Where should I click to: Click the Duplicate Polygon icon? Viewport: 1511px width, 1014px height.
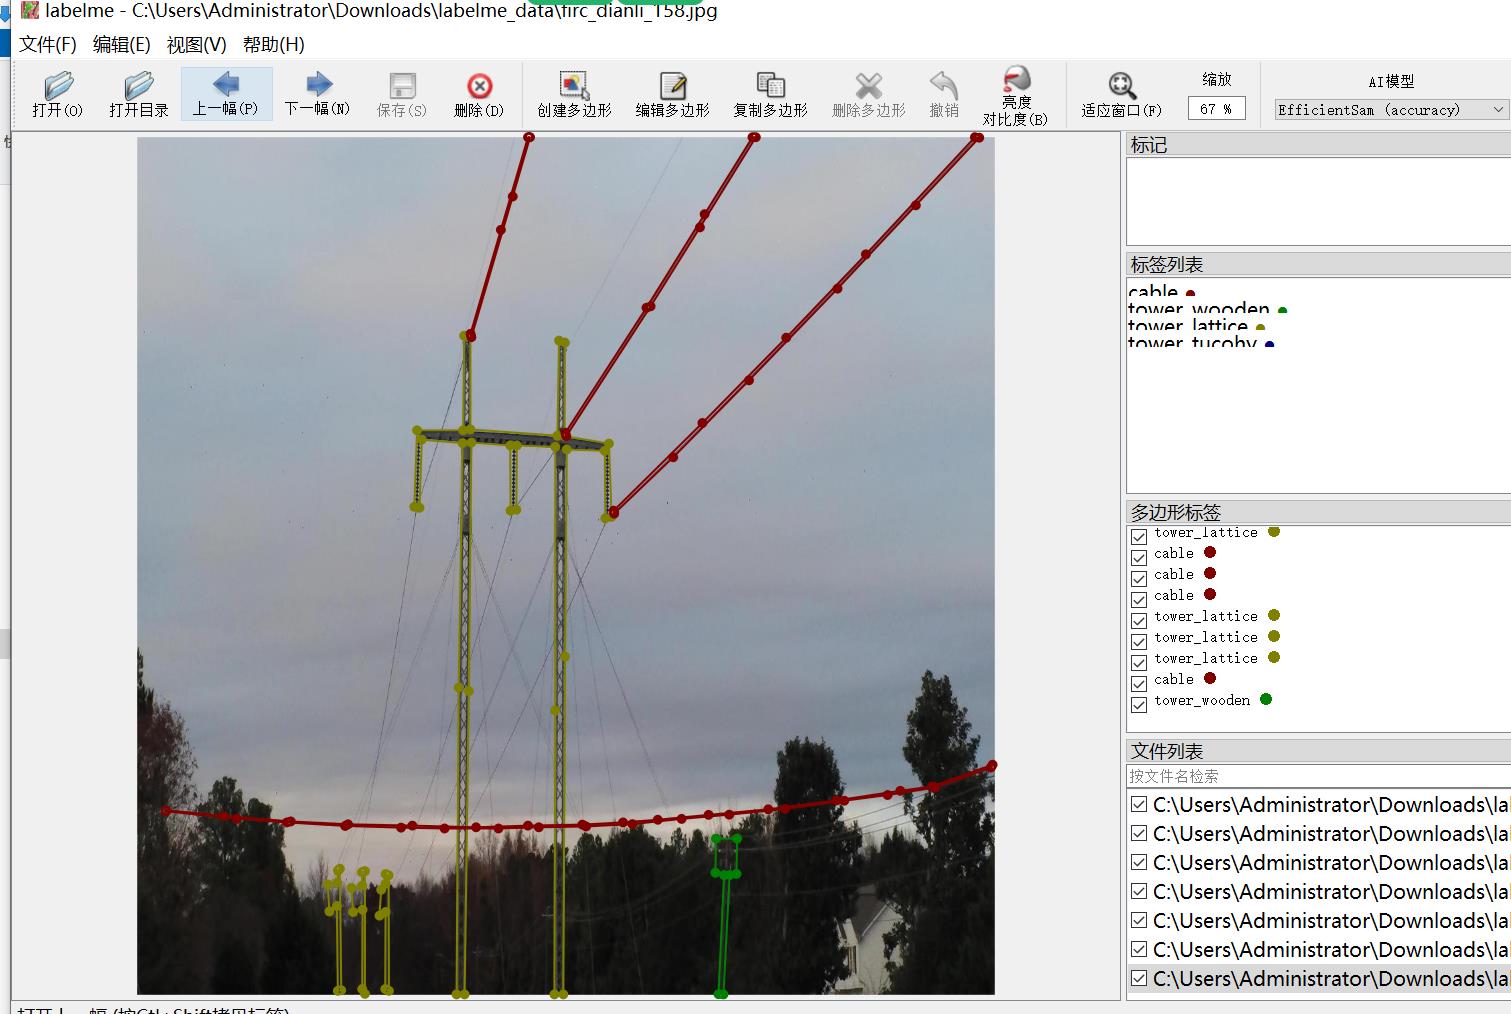pos(770,87)
